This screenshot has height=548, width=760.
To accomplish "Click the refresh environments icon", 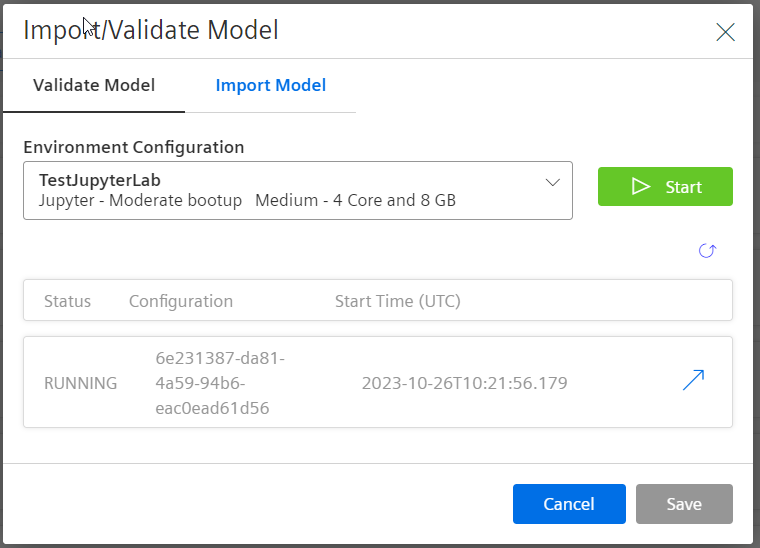I will 707,251.
